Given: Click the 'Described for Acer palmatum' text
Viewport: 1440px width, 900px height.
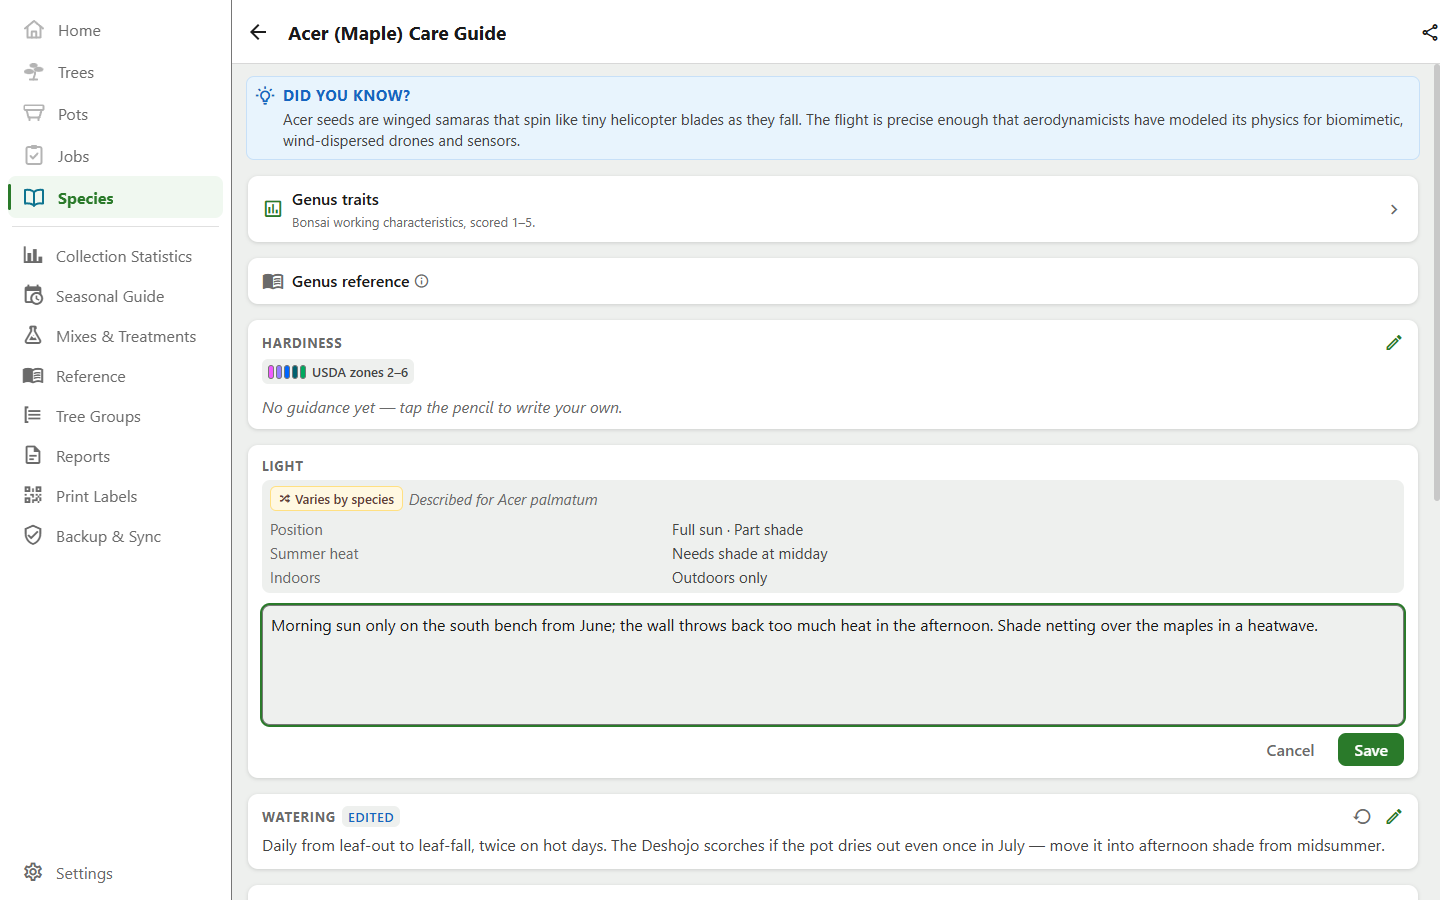Looking at the screenshot, I should point(503,500).
